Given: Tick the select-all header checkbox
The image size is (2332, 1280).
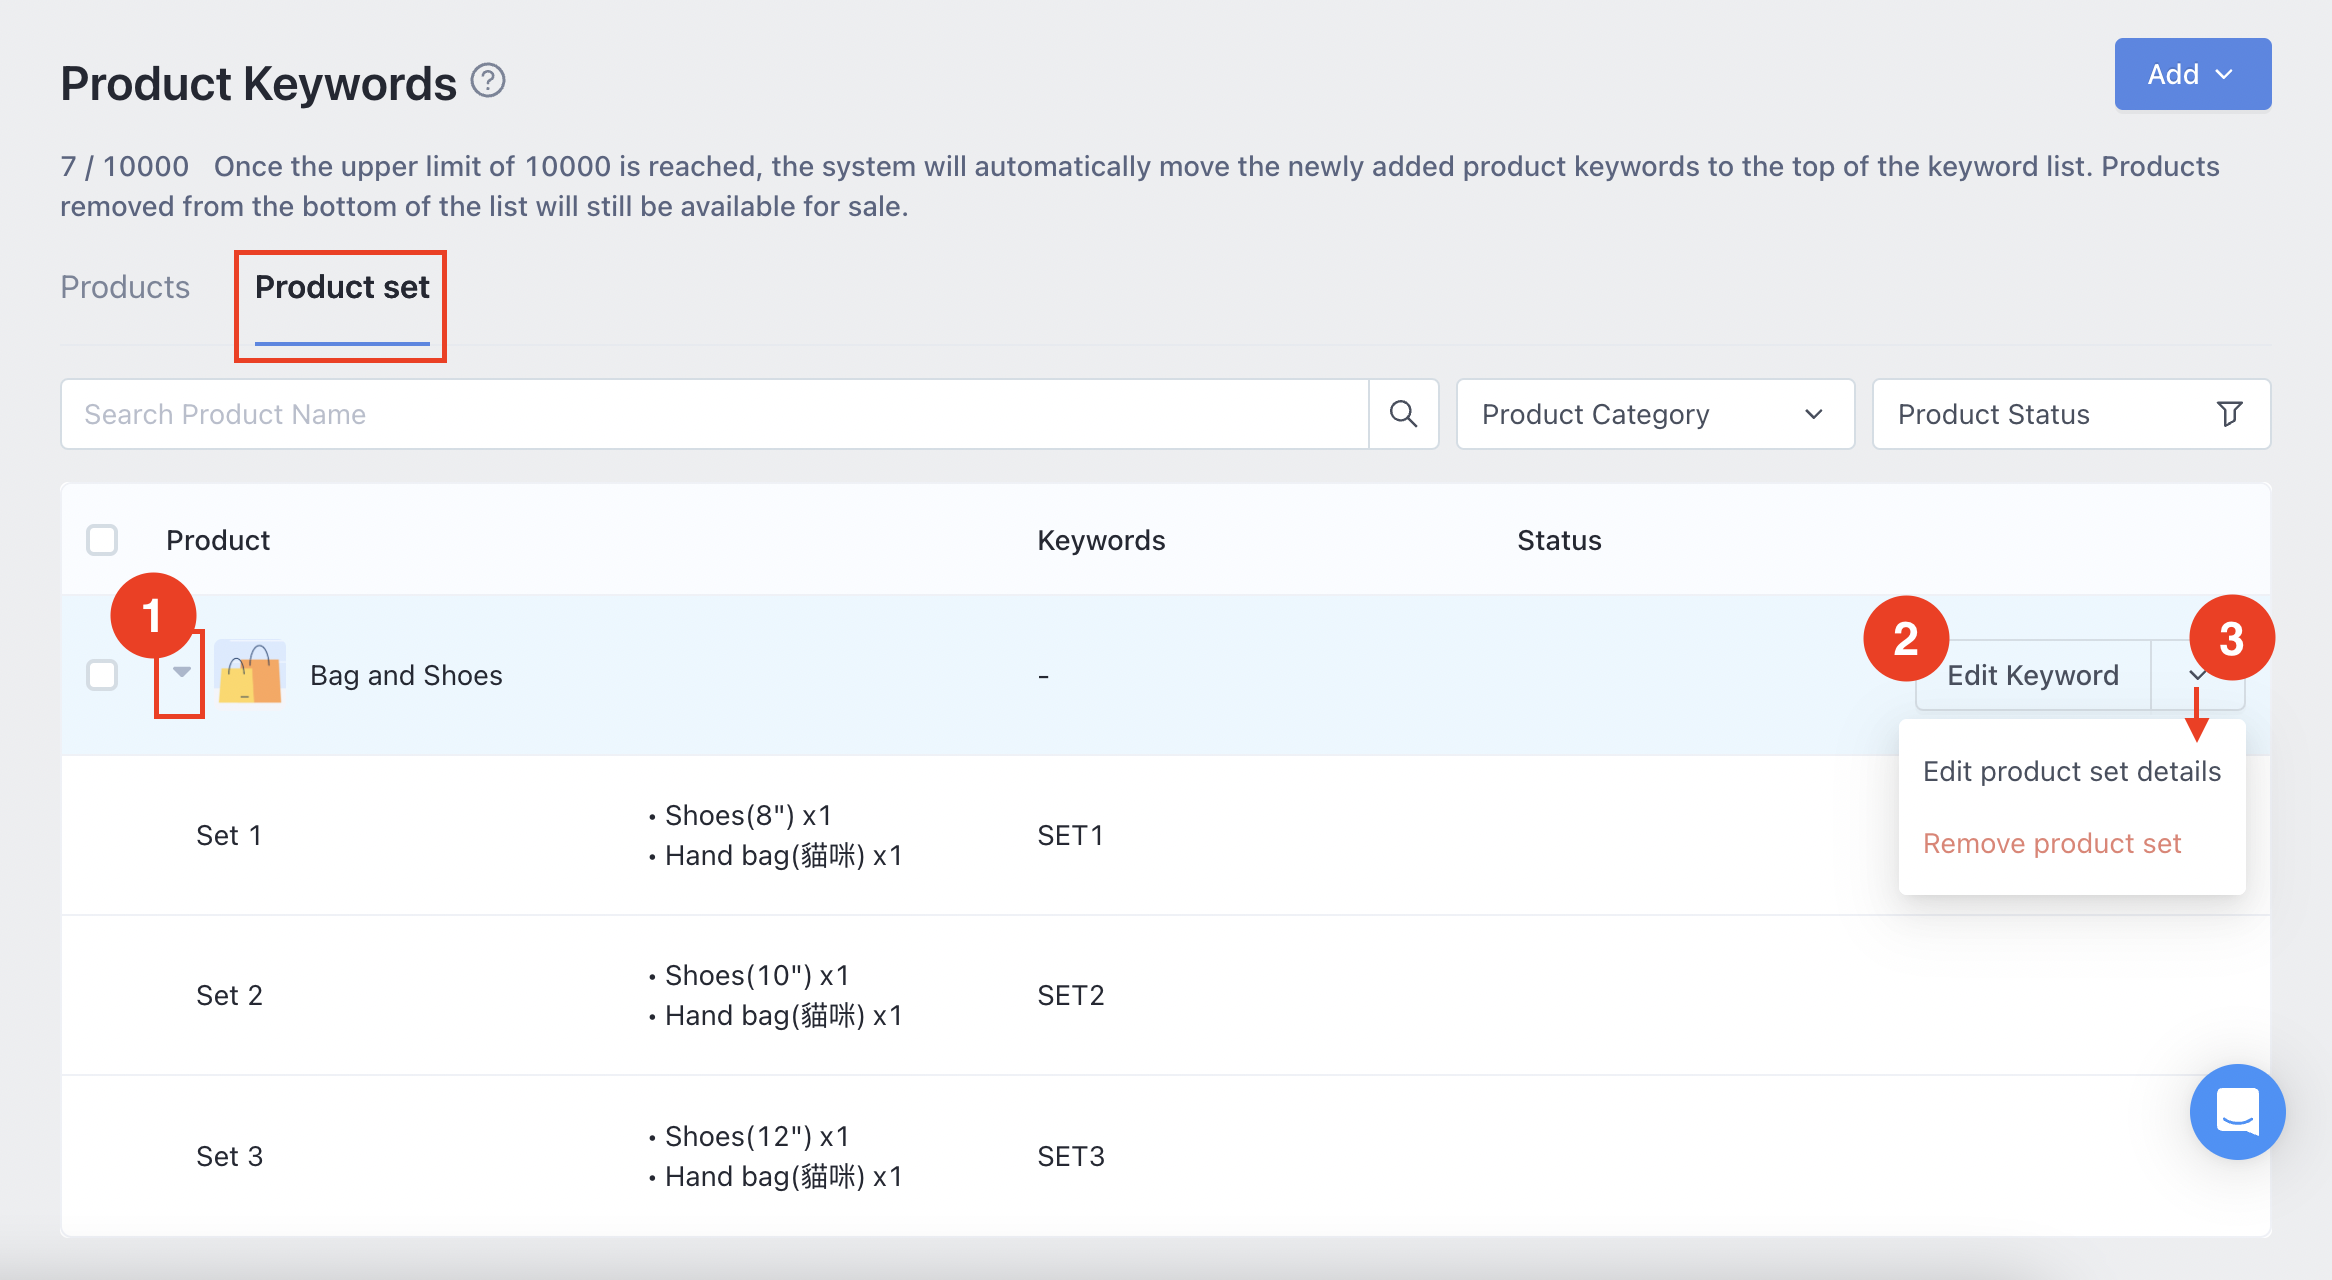Looking at the screenshot, I should [102, 540].
